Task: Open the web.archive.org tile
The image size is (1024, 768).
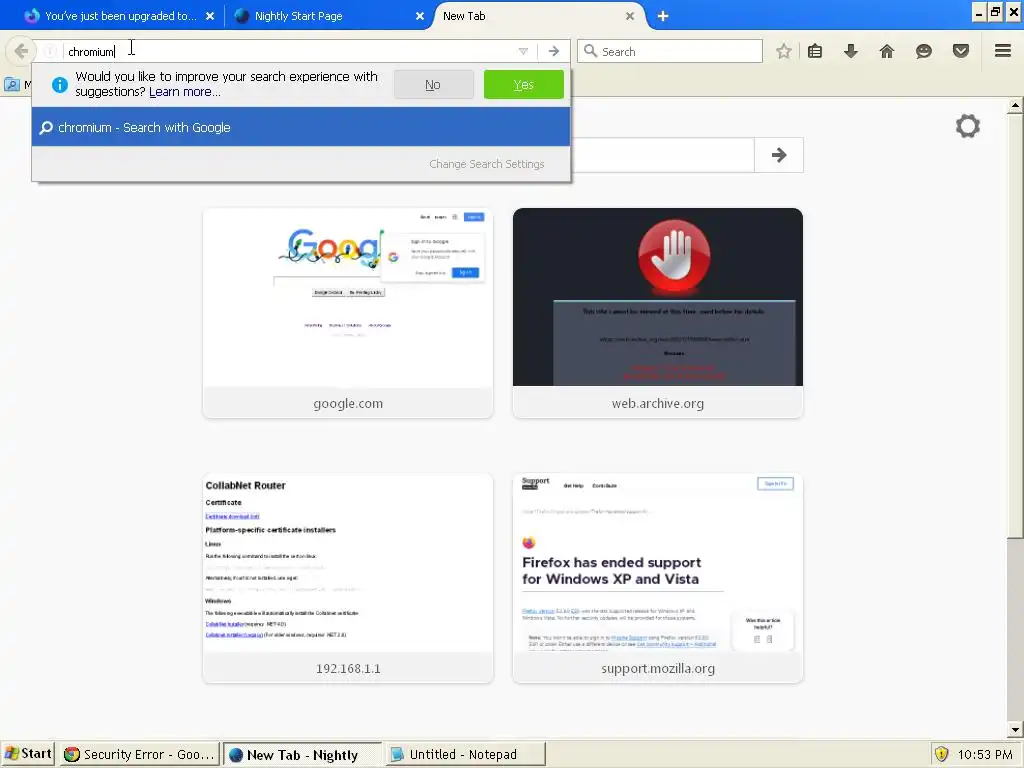Action: pyautogui.click(x=658, y=313)
